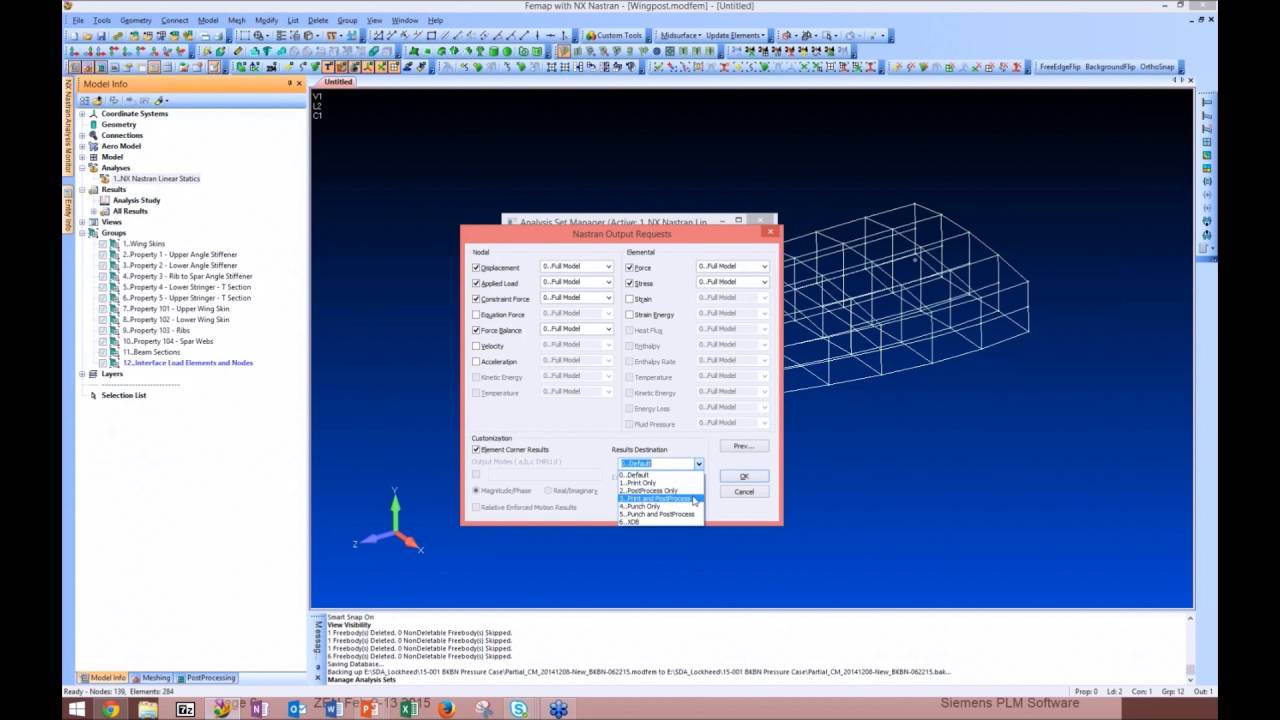The width and height of the screenshot is (1280, 720).
Task: Select the Analysis Study tree item
Action: click(x=136, y=200)
